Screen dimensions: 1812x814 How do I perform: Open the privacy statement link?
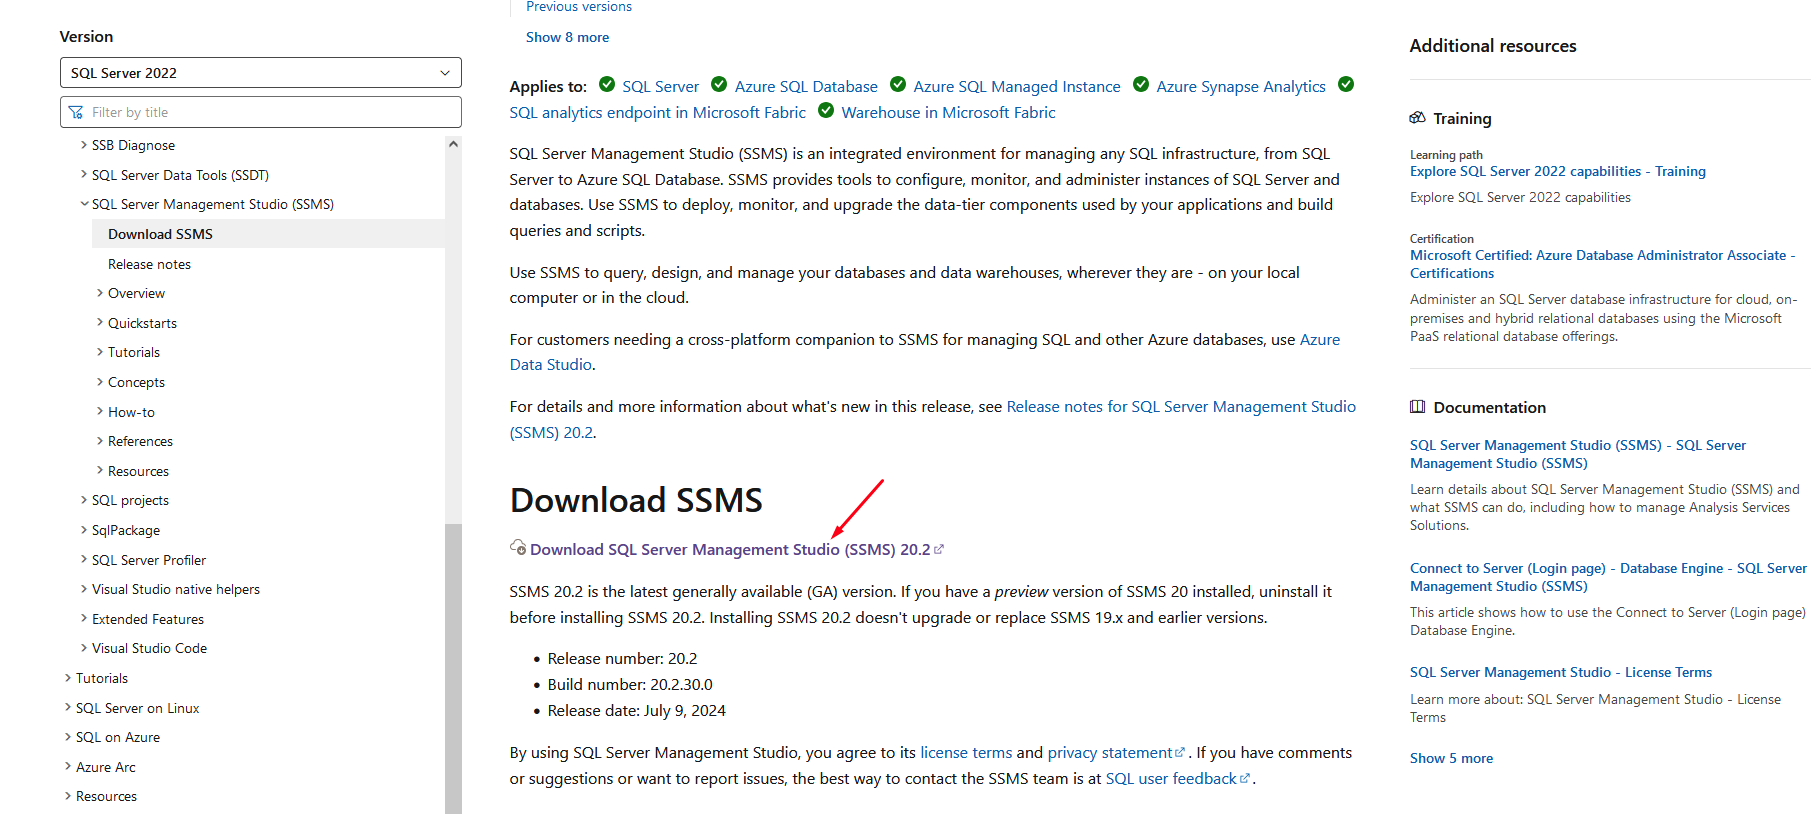tap(1110, 753)
